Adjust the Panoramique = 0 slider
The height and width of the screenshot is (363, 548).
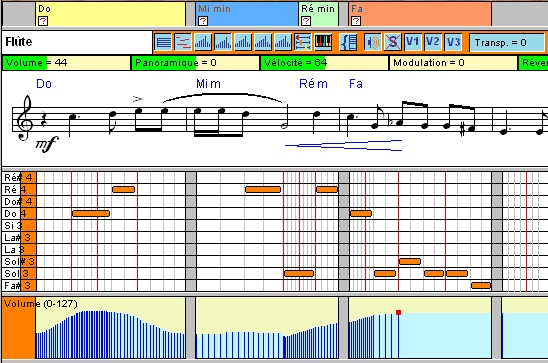click(x=195, y=63)
